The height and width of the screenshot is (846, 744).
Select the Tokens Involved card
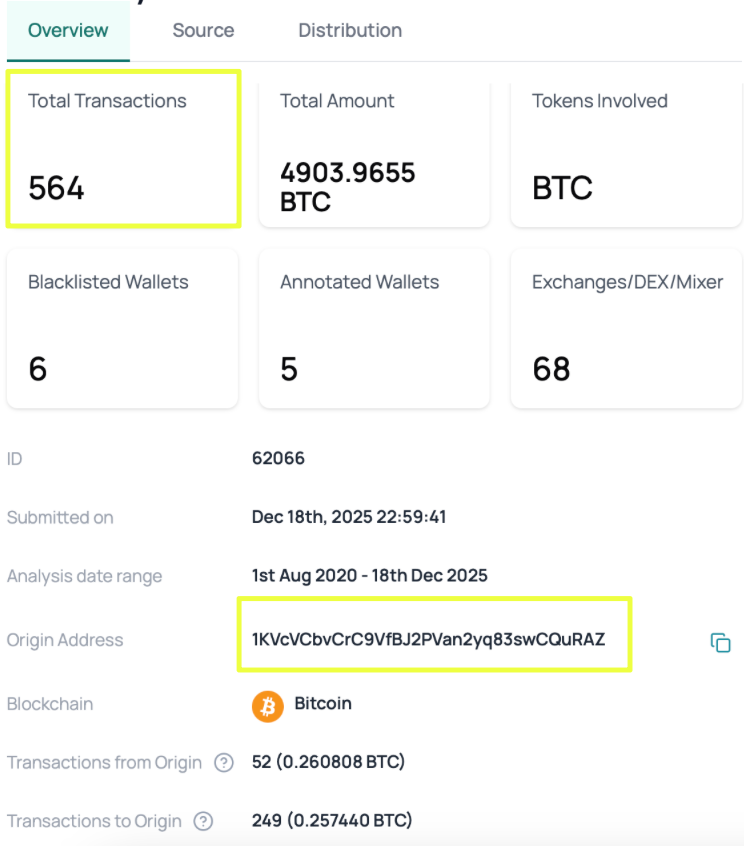pos(626,150)
